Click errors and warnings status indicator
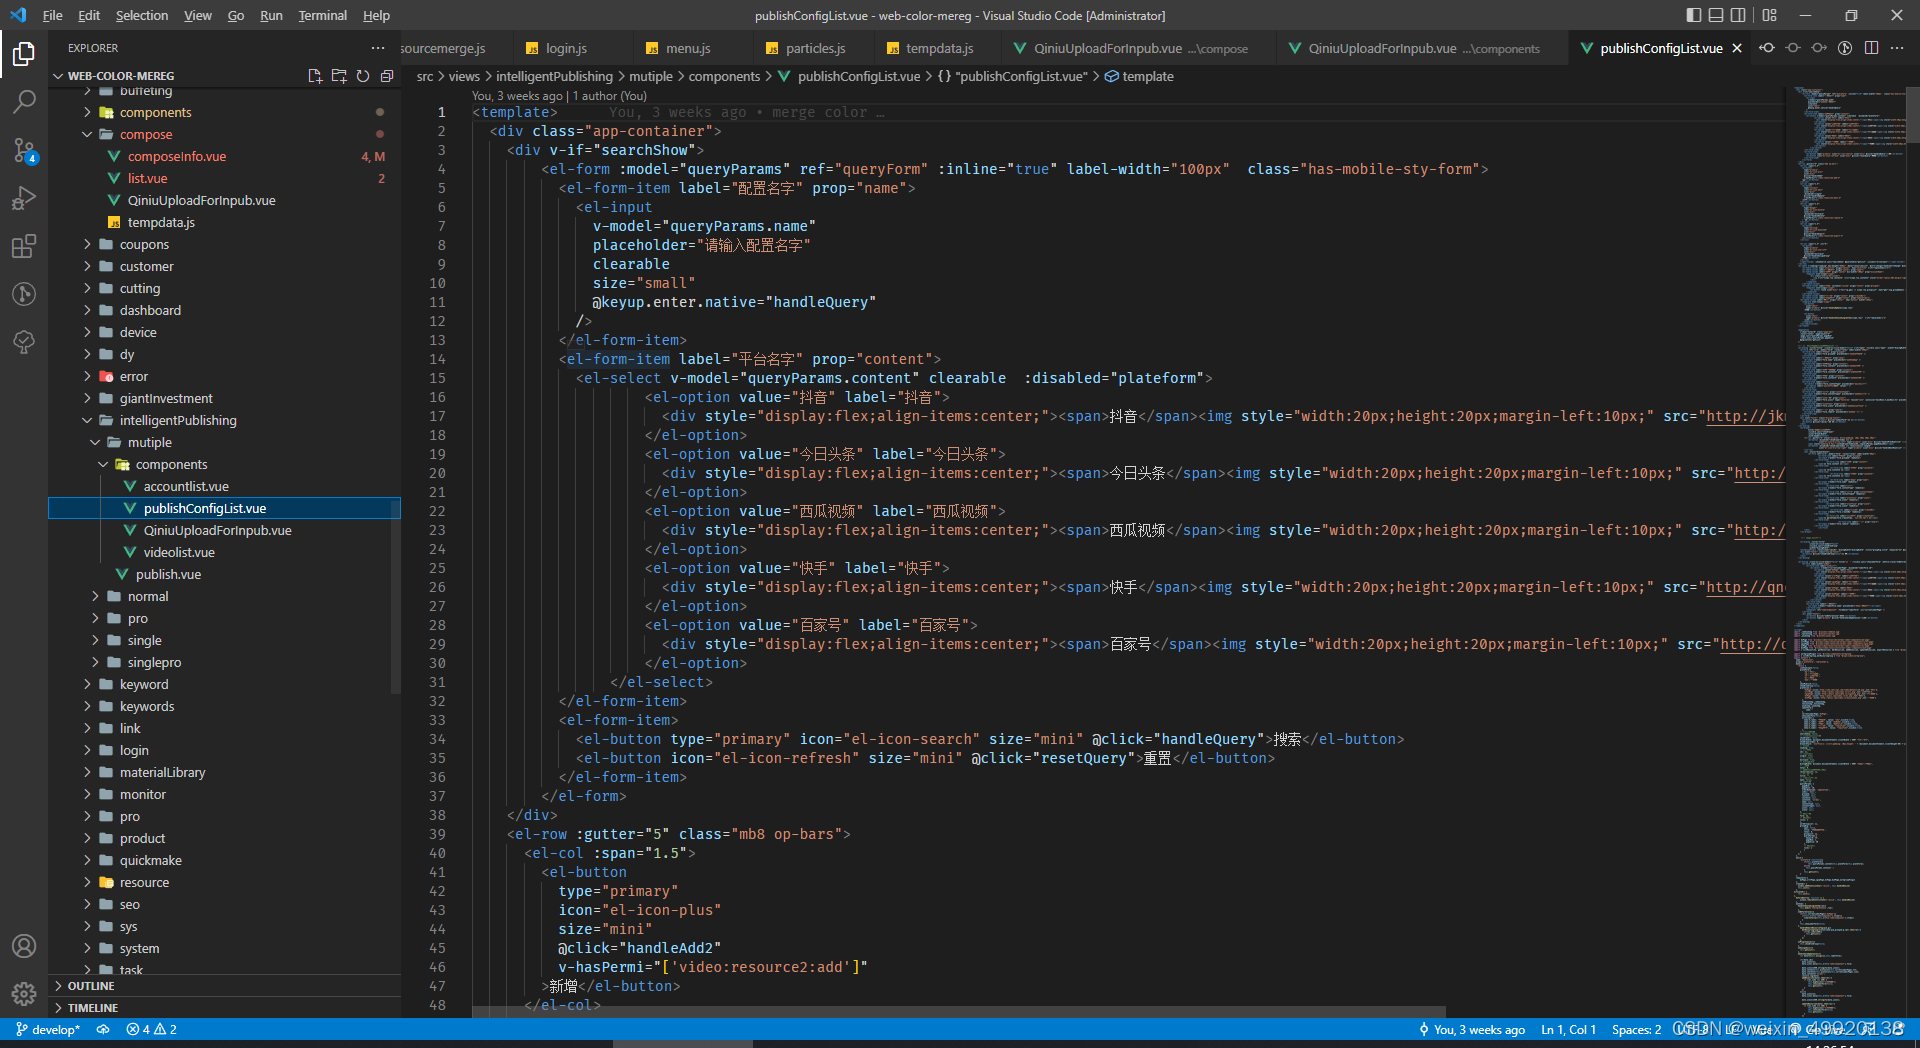The image size is (1920, 1048). pyautogui.click(x=151, y=1029)
